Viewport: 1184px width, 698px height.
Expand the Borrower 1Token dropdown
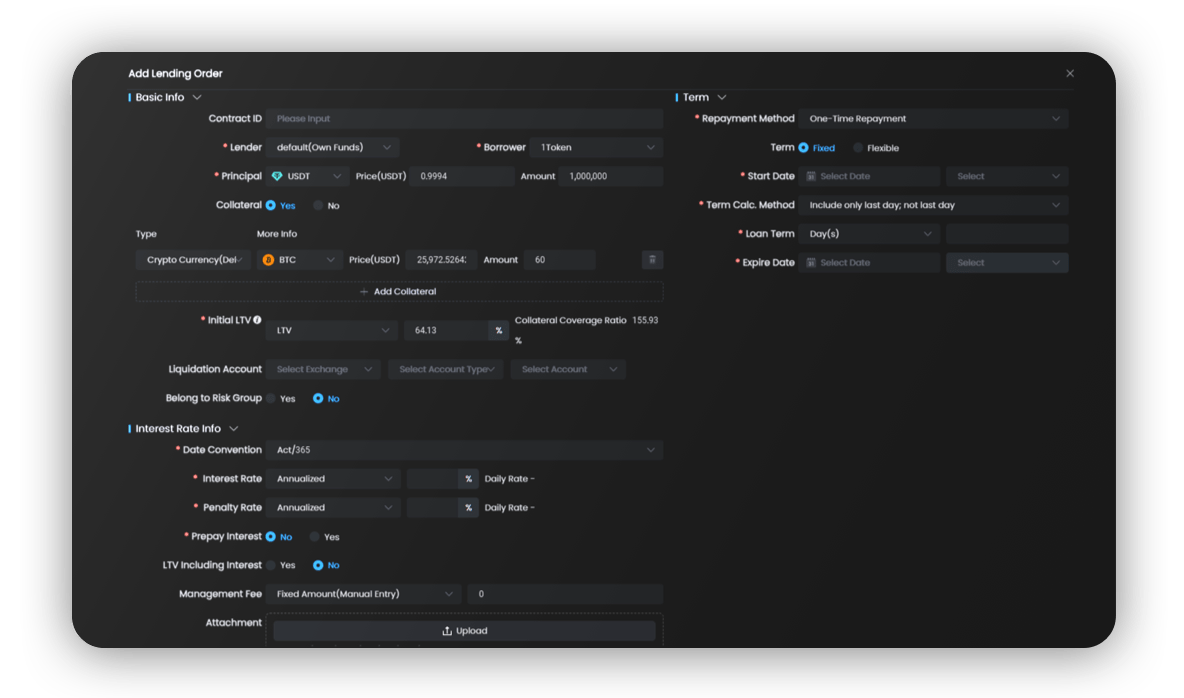(x=596, y=148)
